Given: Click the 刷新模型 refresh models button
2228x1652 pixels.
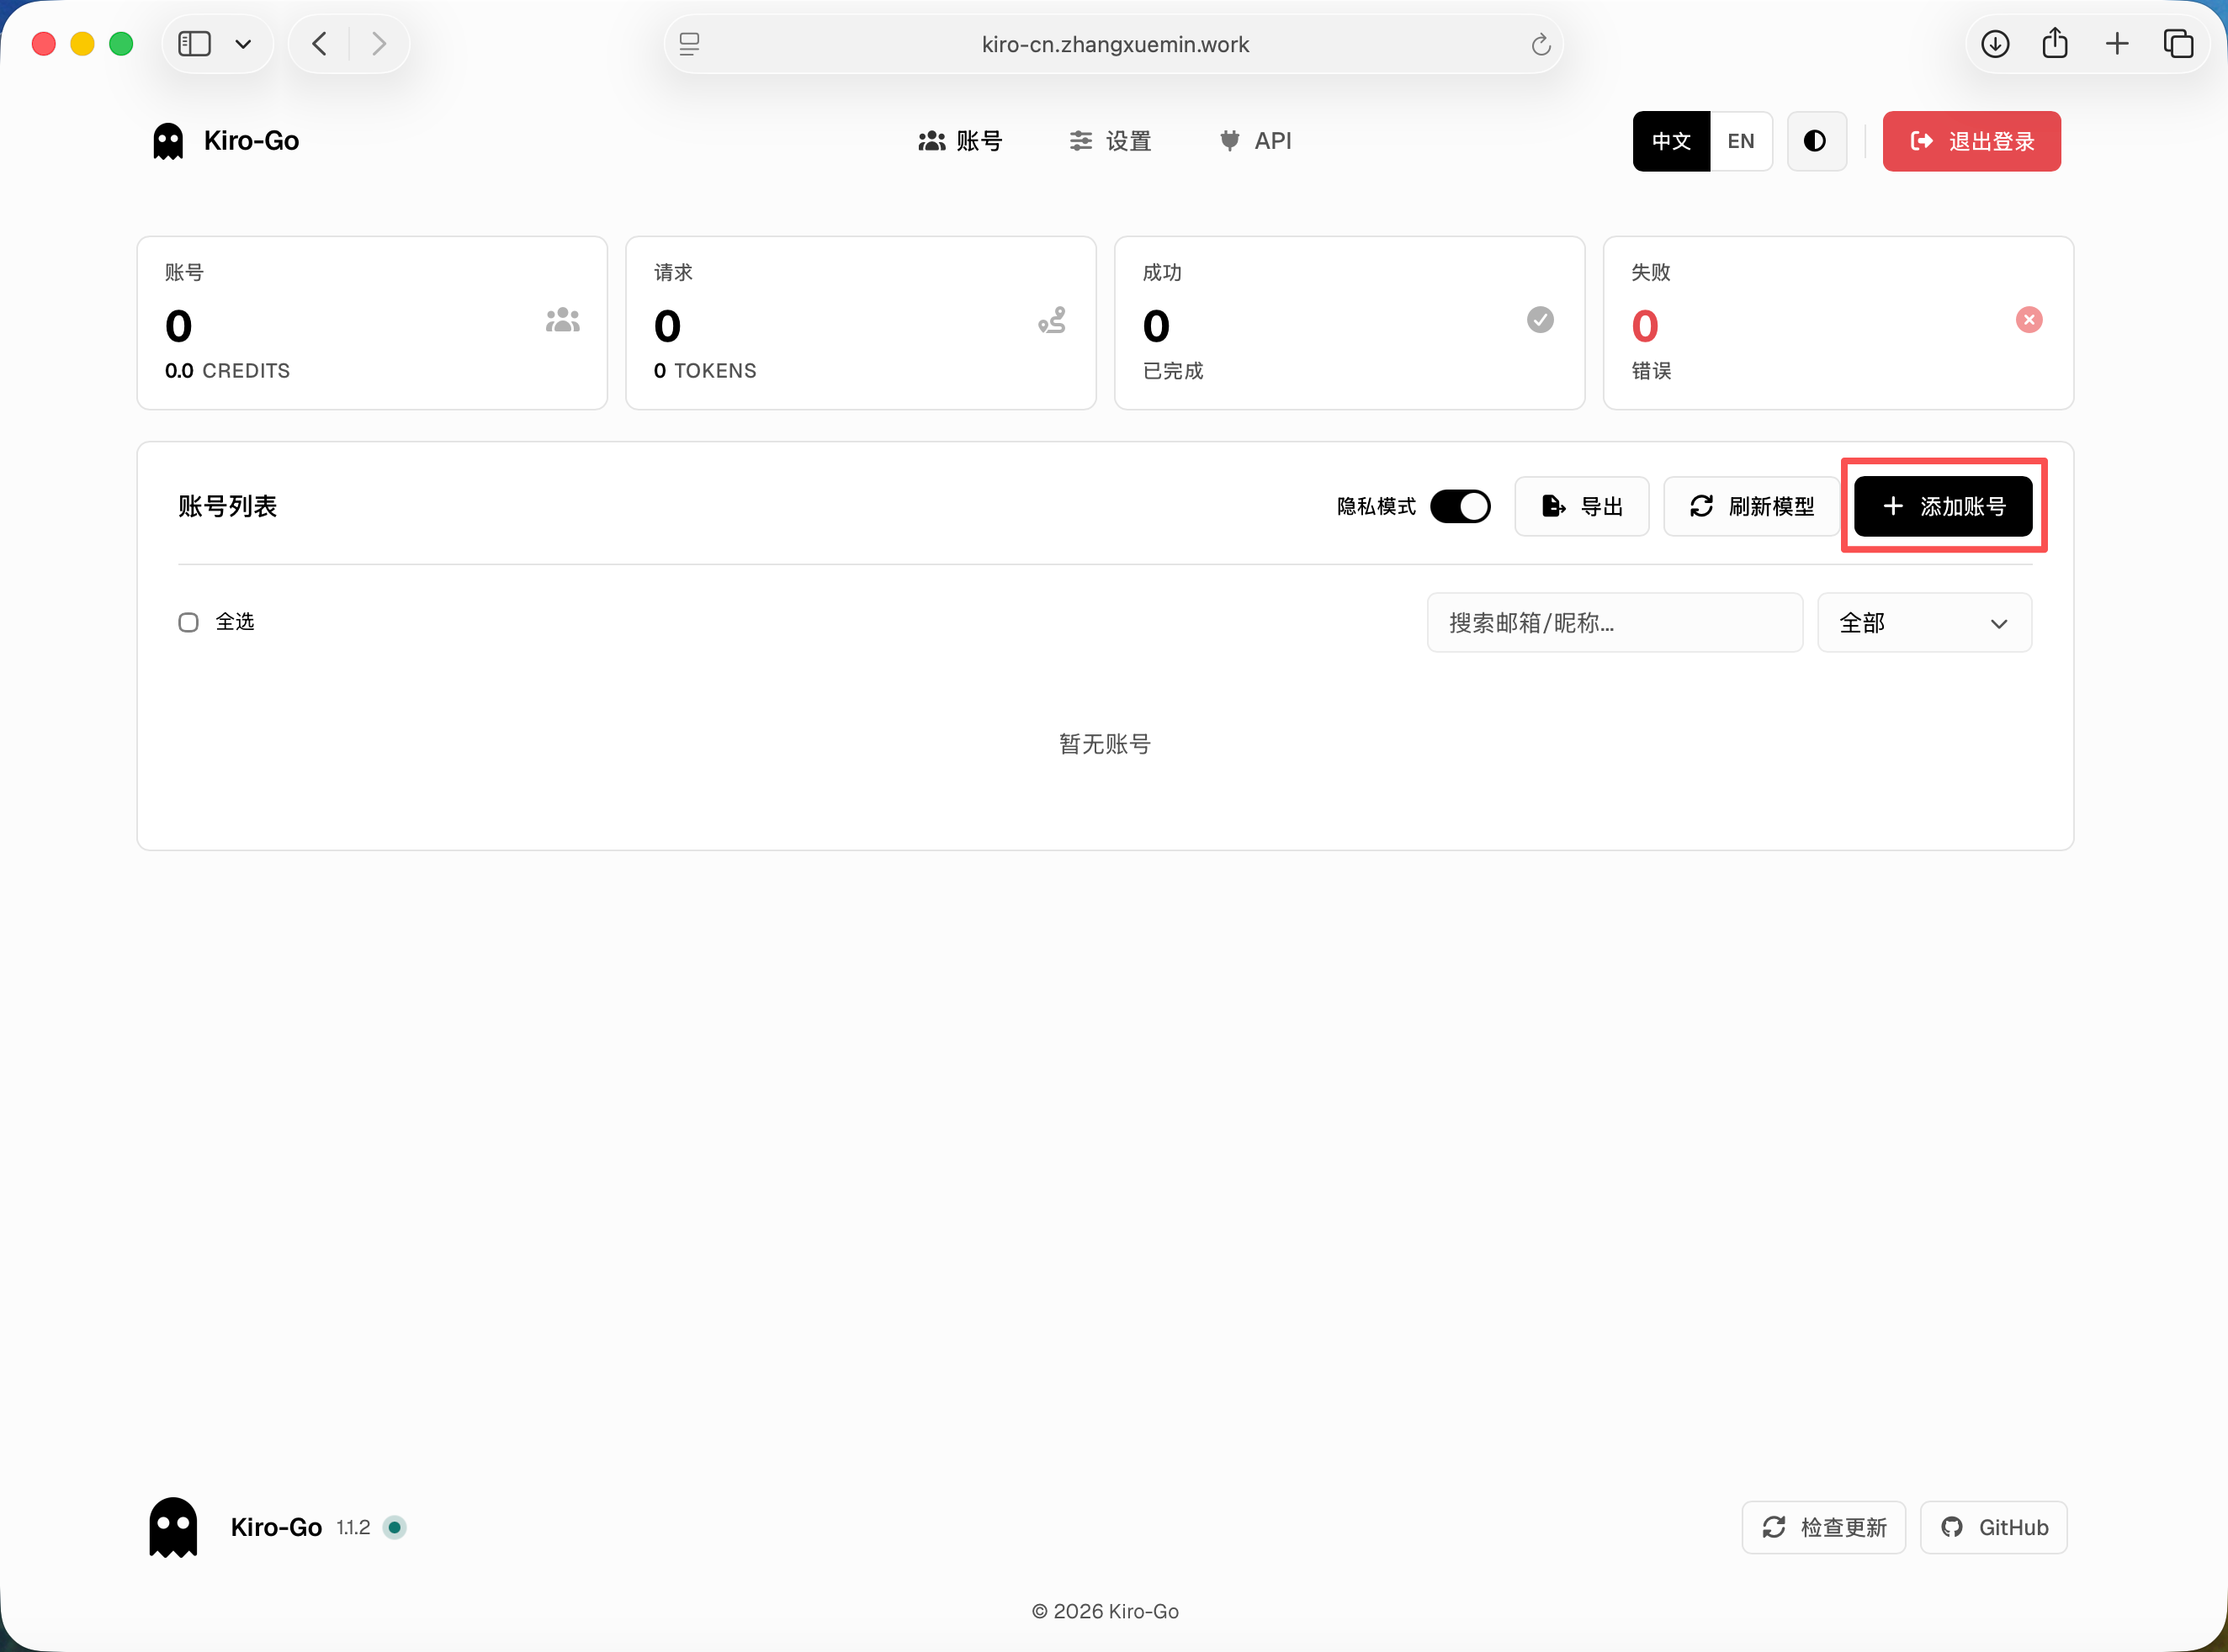Looking at the screenshot, I should (1751, 506).
